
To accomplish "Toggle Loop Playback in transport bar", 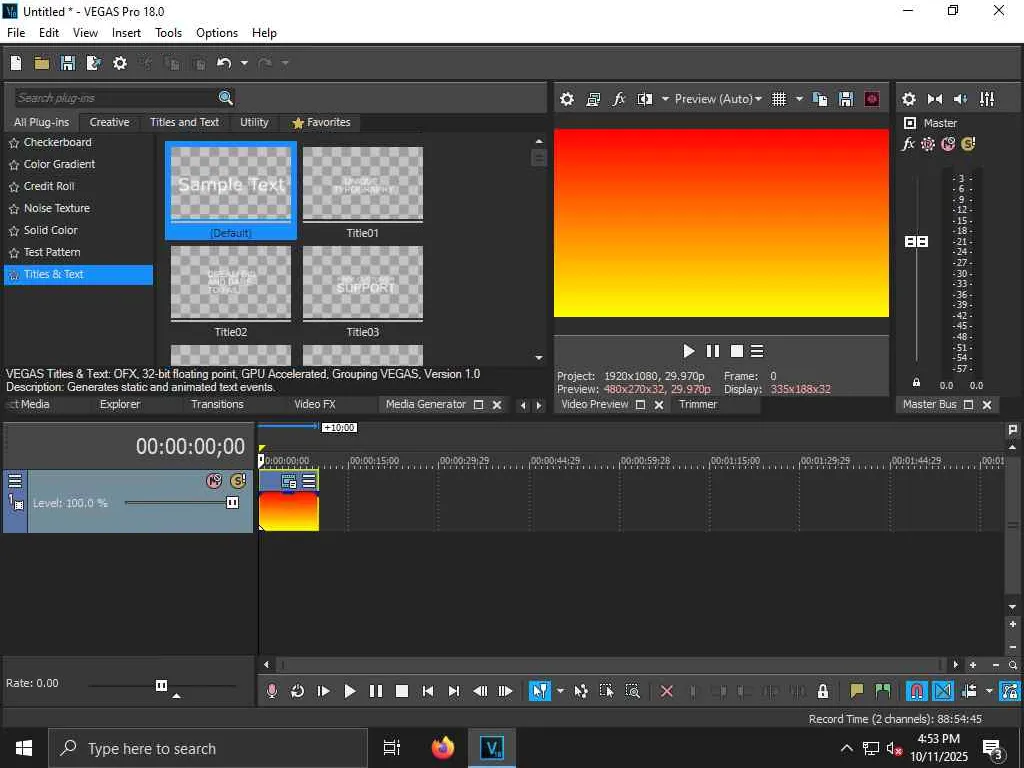I will coord(298,691).
